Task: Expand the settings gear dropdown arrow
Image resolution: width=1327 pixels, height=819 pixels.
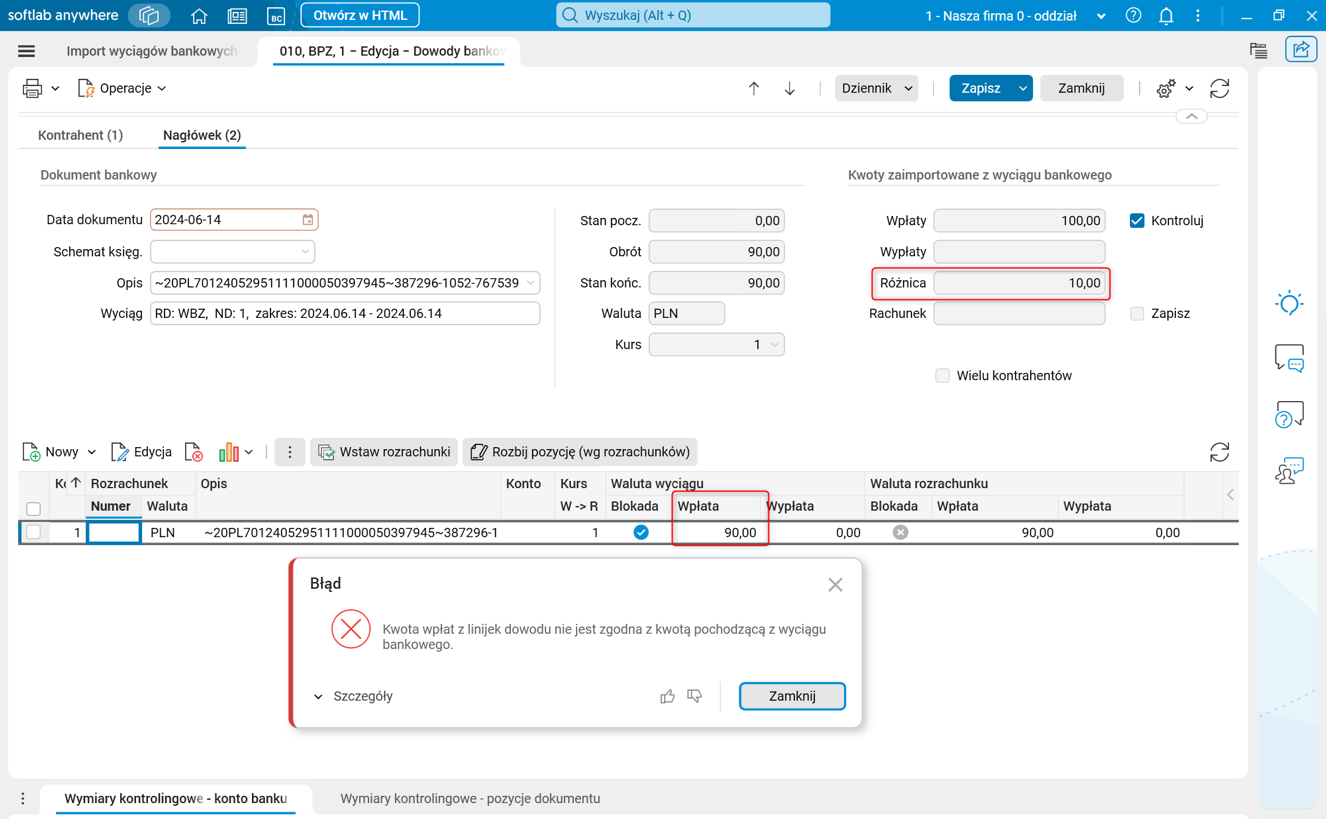Action: tap(1189, 89)
